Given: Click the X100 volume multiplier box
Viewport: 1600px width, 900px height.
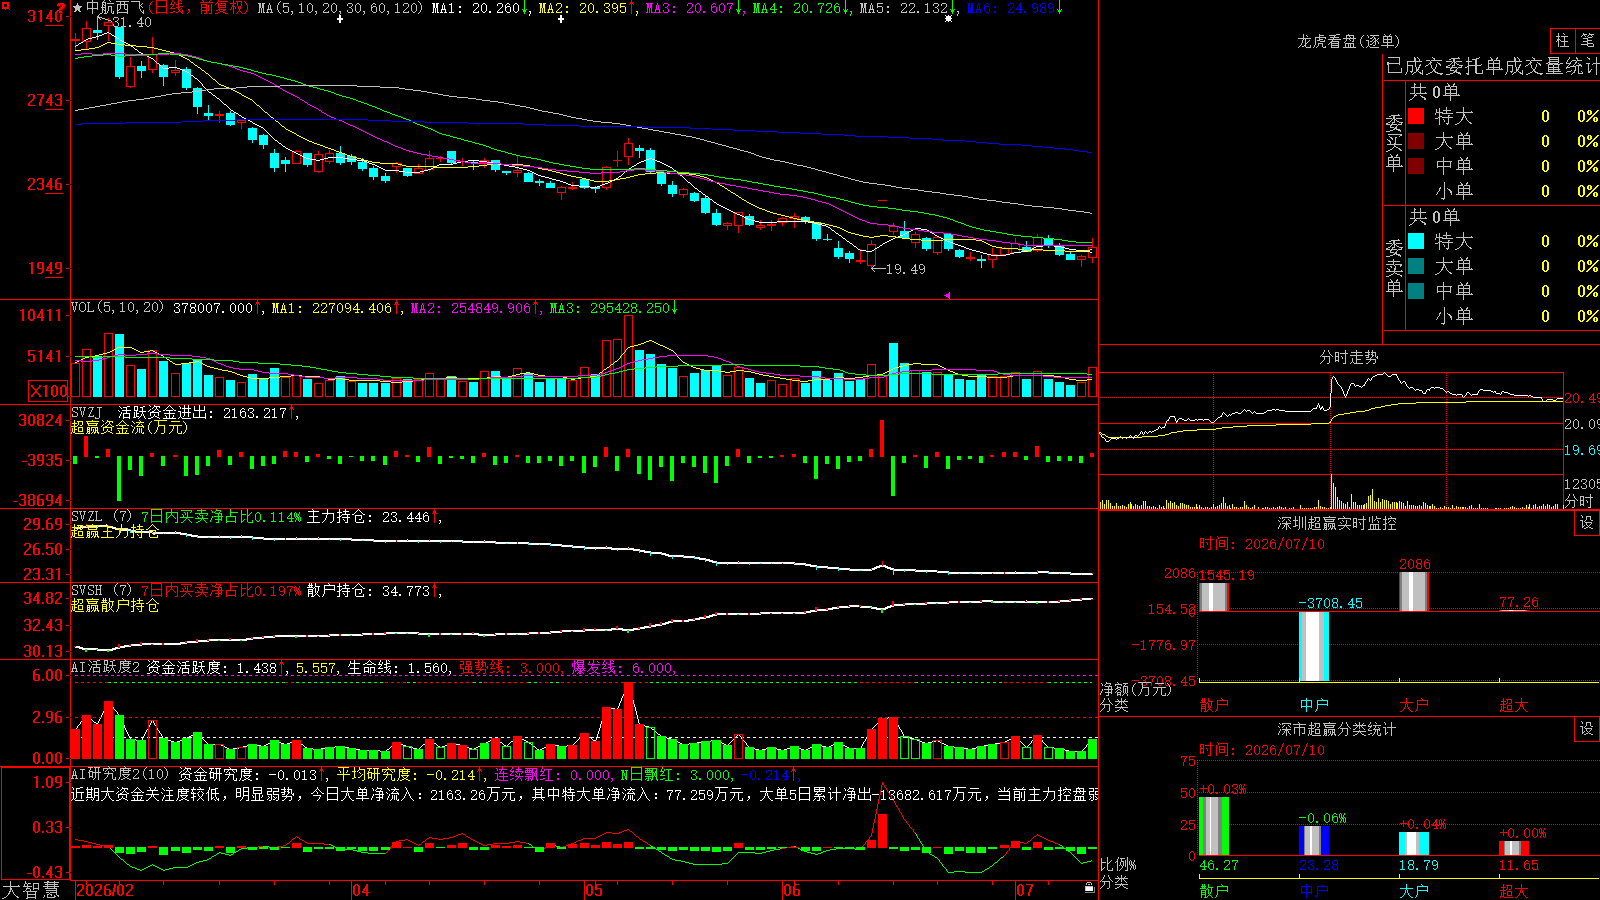Looking at the screenshot, I should click(49, 391).
